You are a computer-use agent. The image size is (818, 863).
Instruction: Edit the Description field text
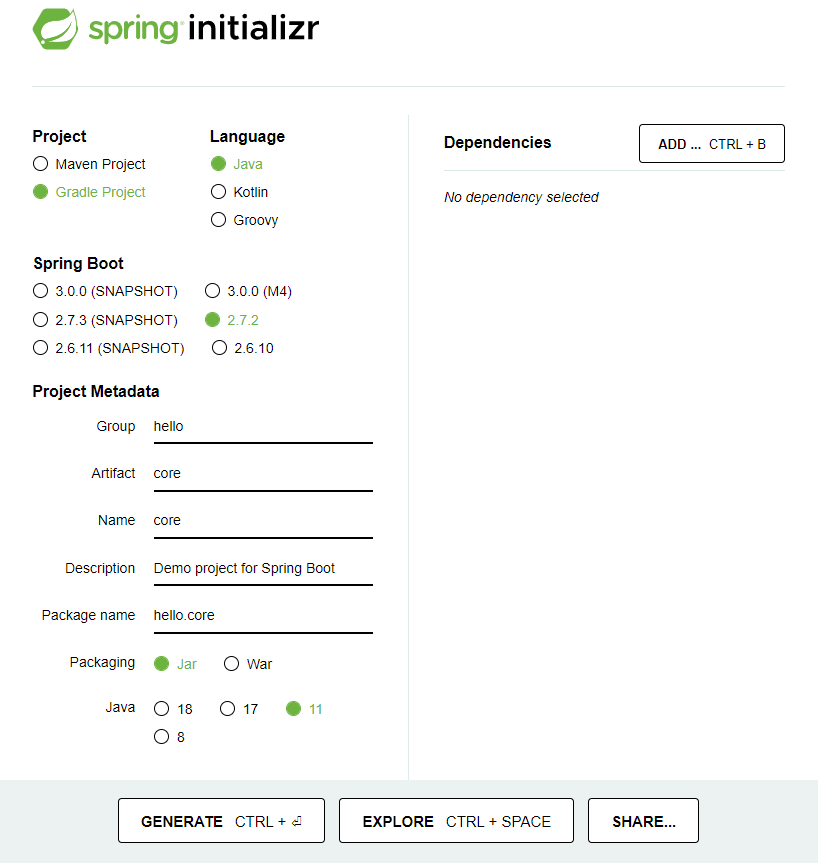(x=263, y=569)
